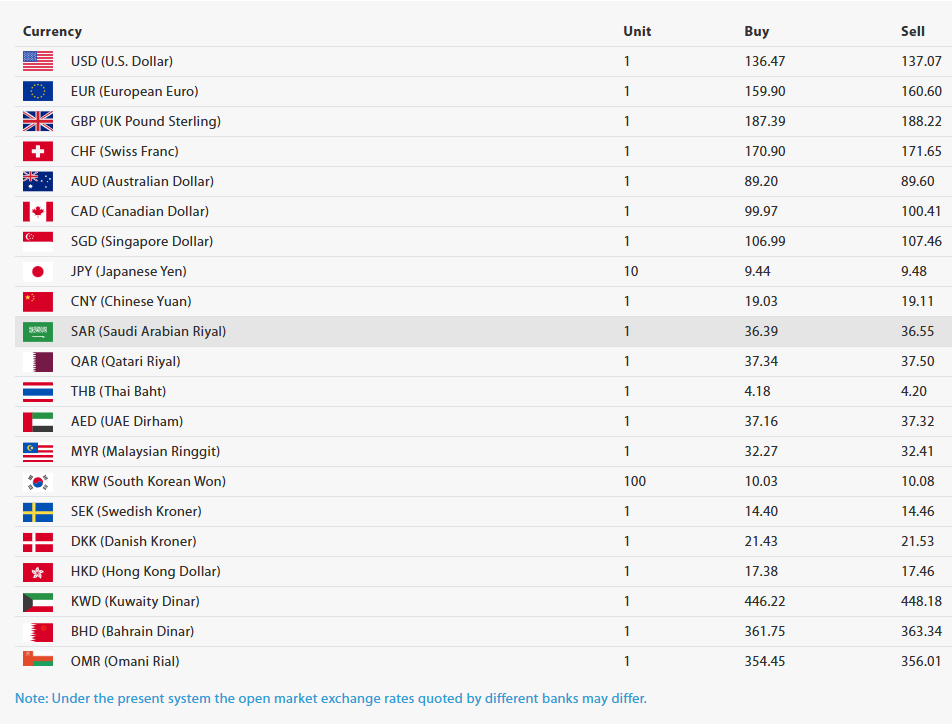Click the United States flag icon
This screenshot has width=952, height=724.
pos(38,61)
